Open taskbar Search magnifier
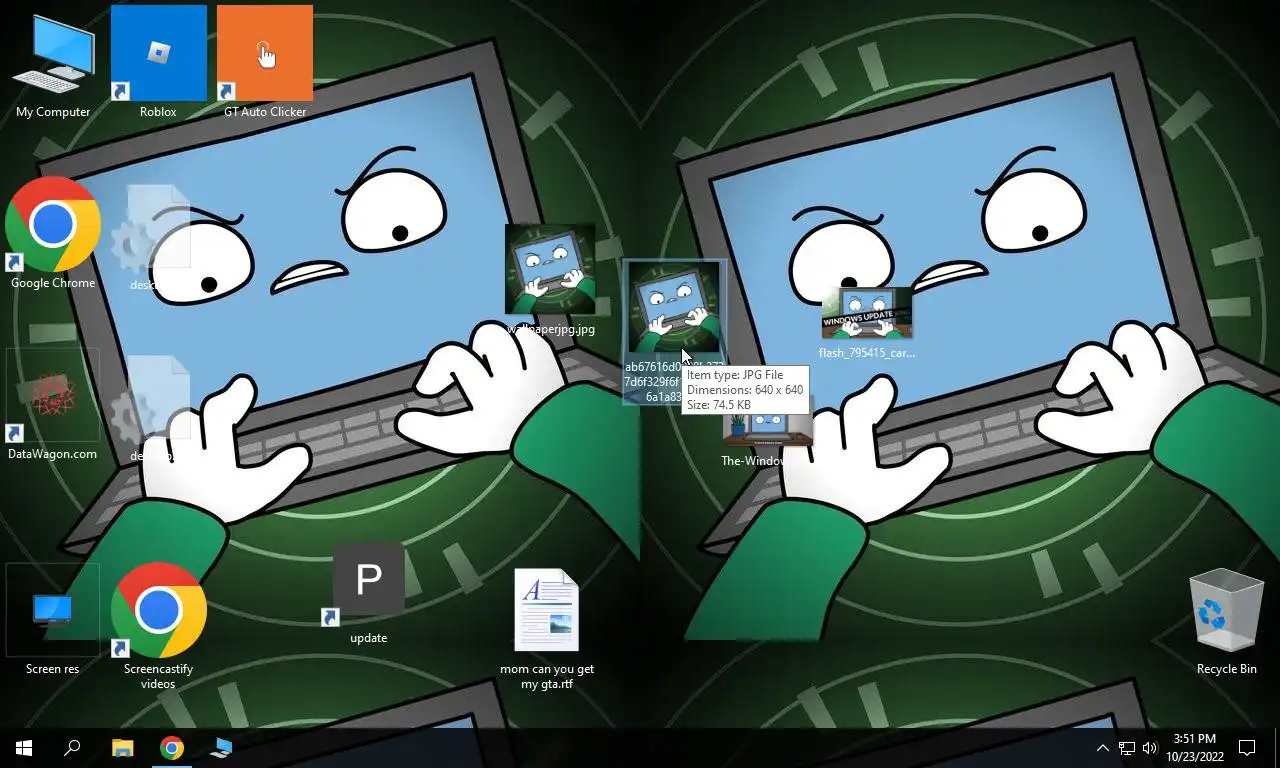 [x=72, y=748]
